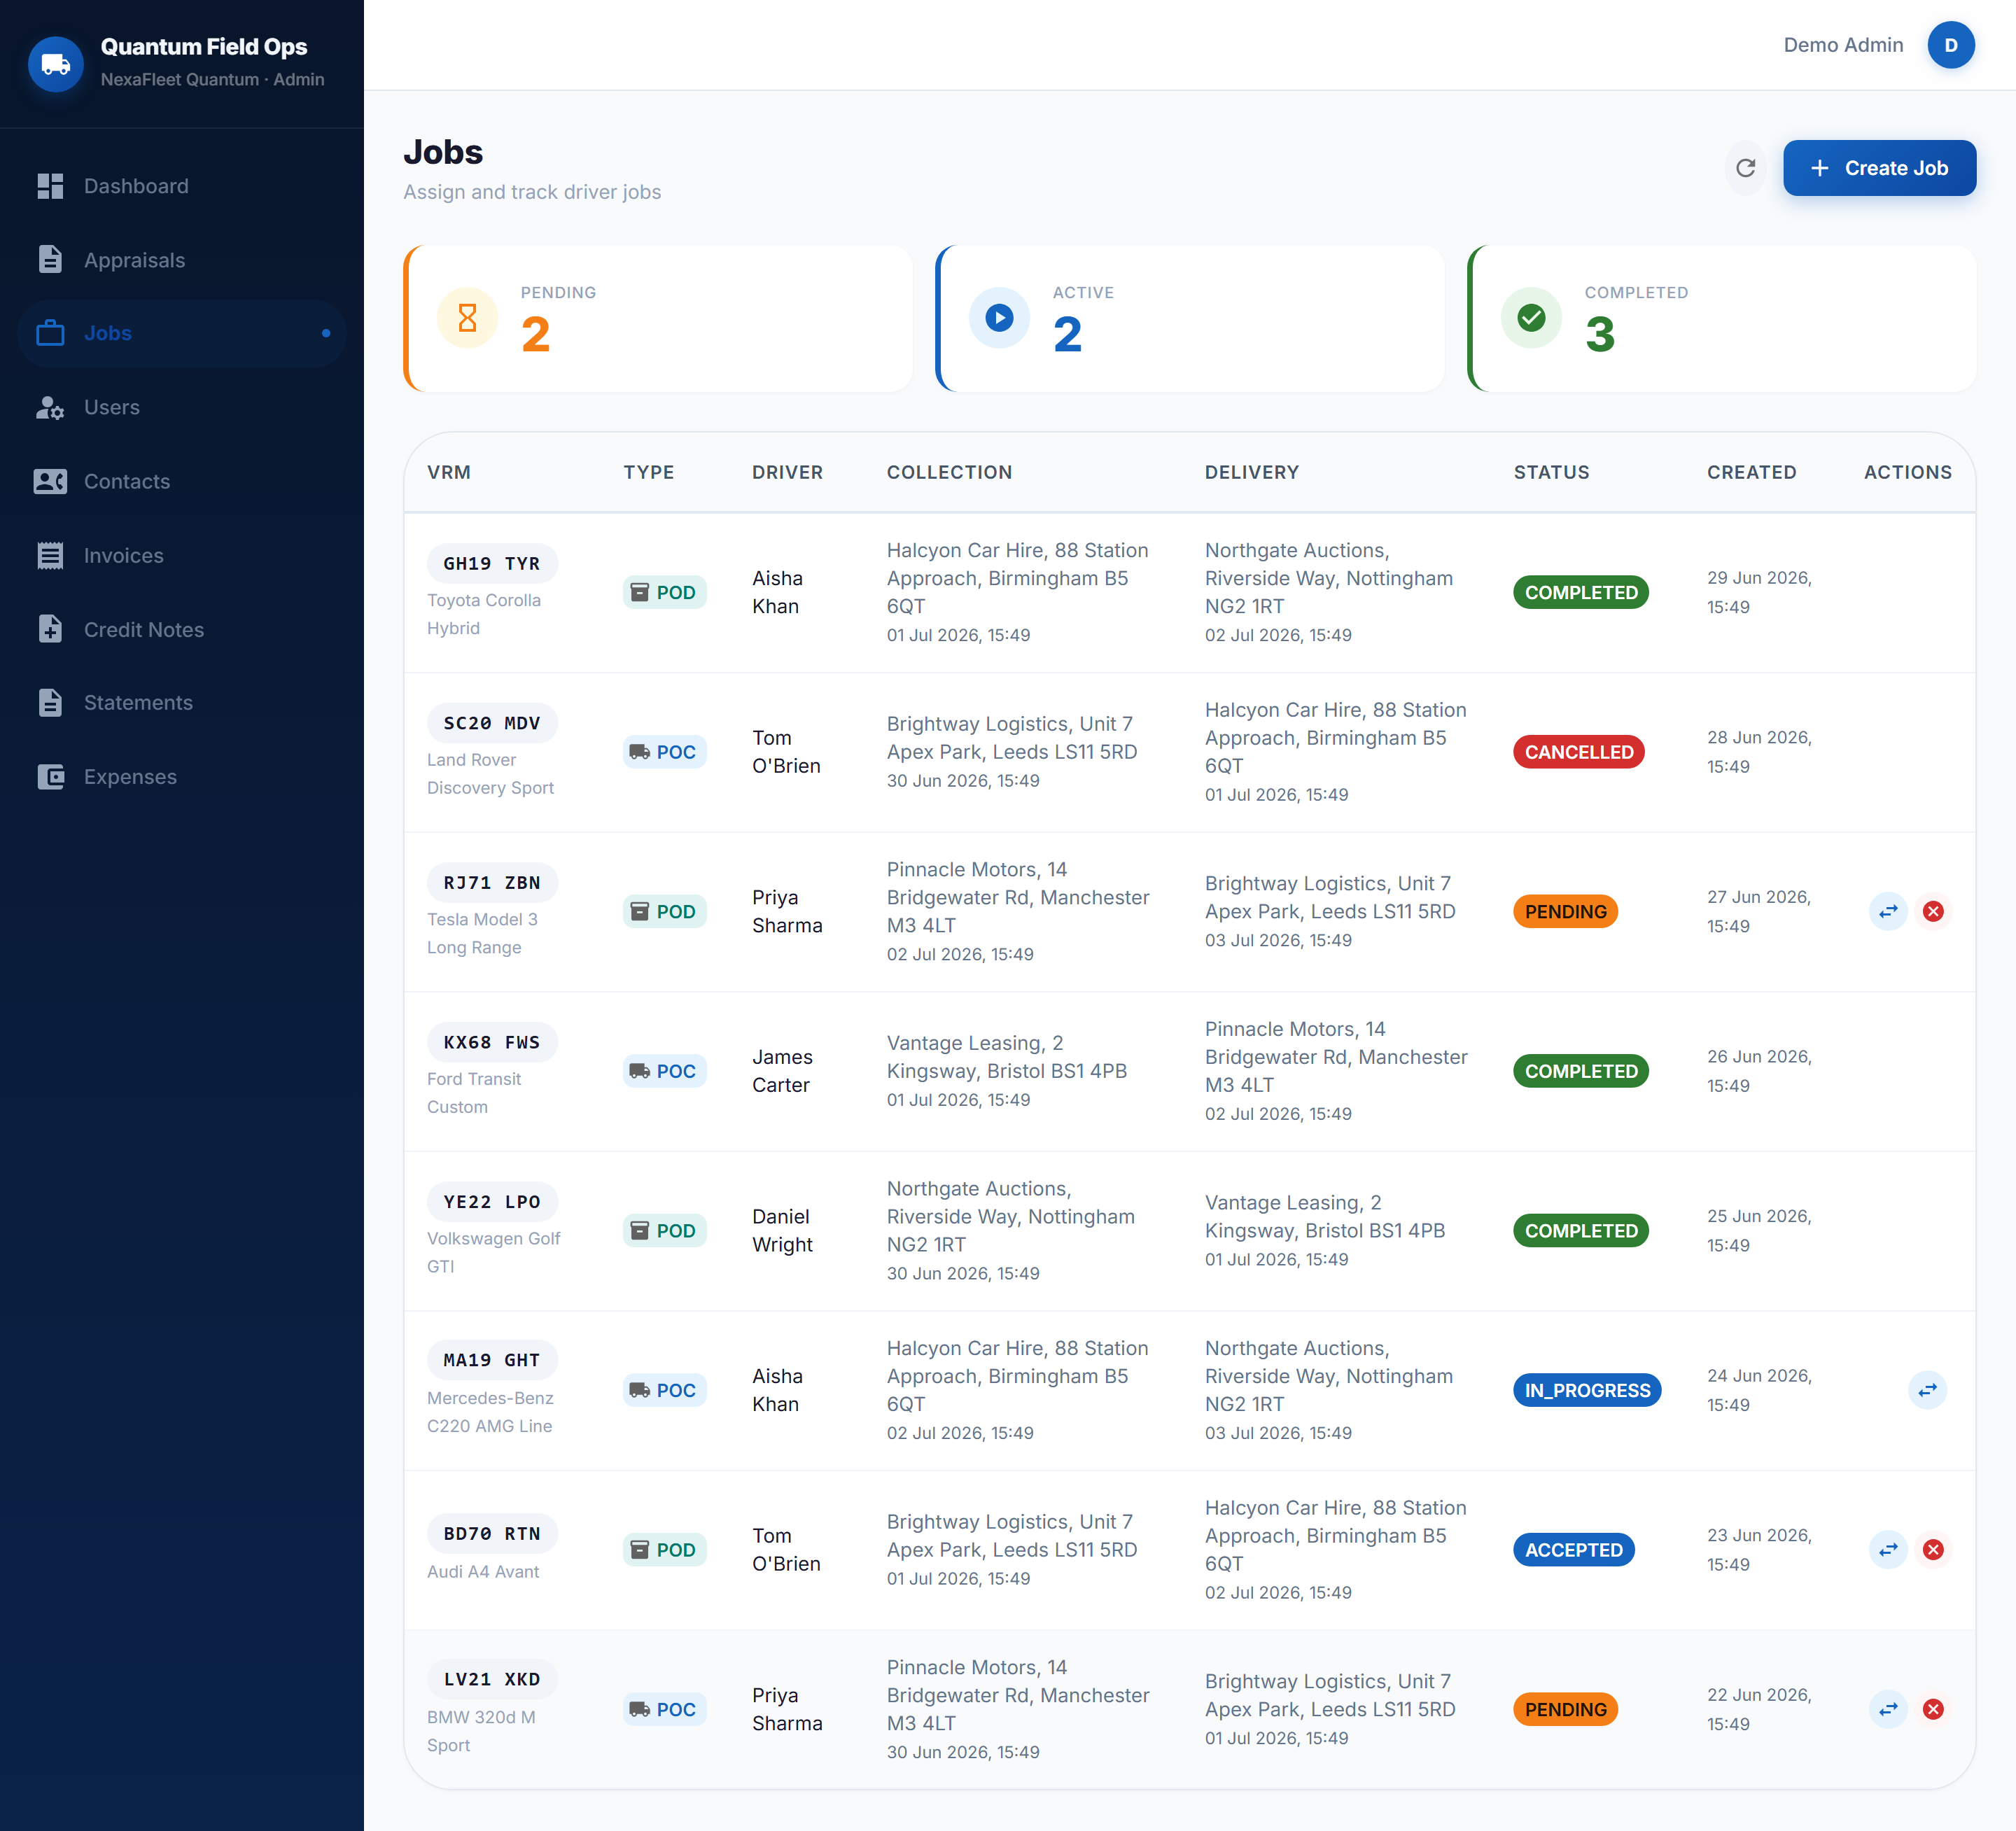Click driver Daniel Wright
This screenshot has width=2016, height=1831.
click(x=782, y=1230)
